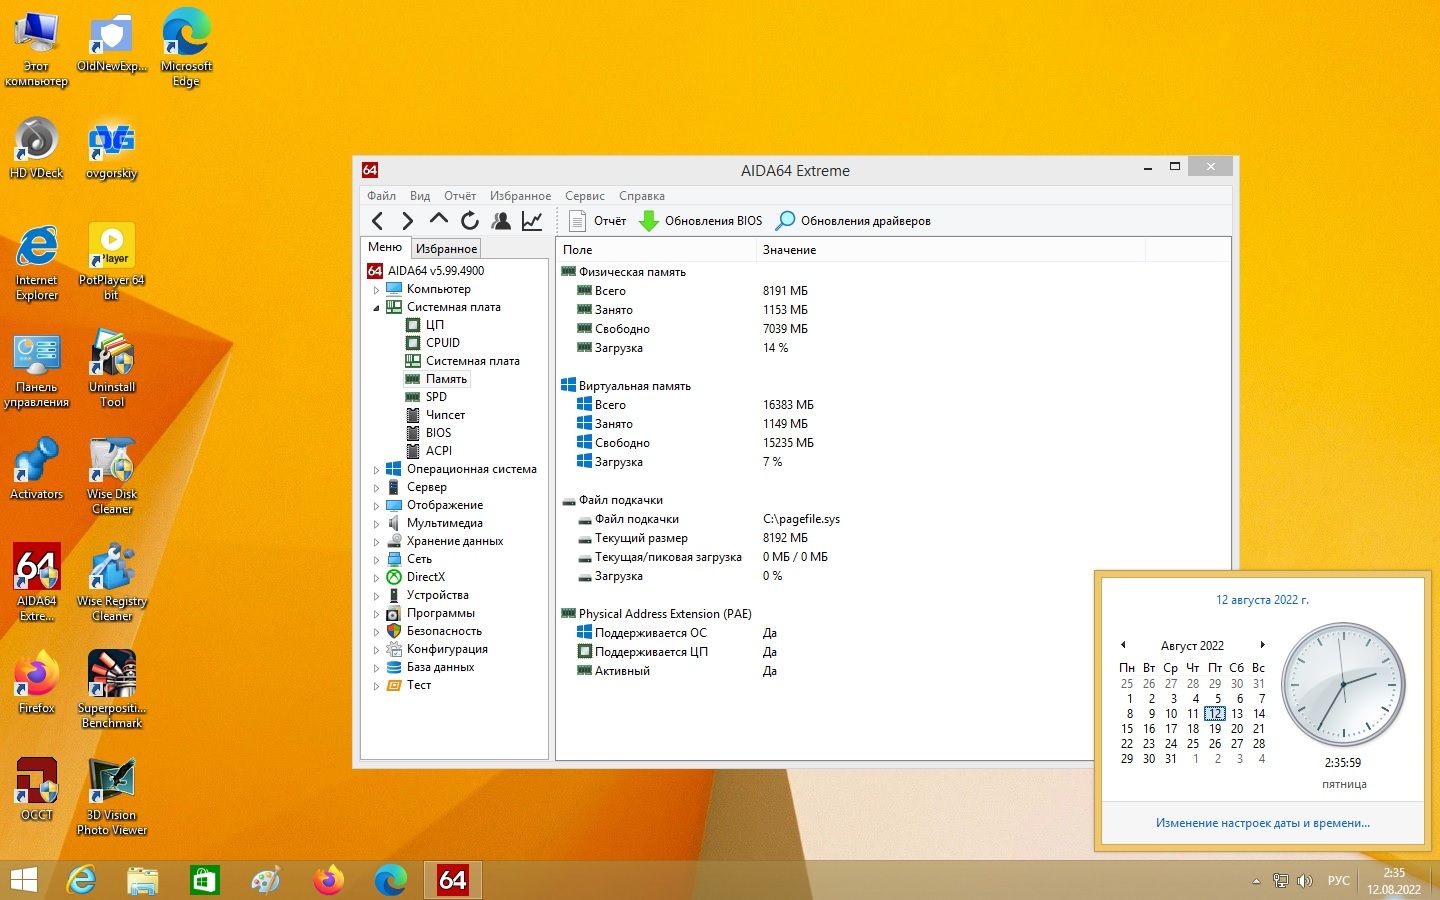
Task: Click the forward navigation arrow in AIDA64
Action: pos(407,221)
